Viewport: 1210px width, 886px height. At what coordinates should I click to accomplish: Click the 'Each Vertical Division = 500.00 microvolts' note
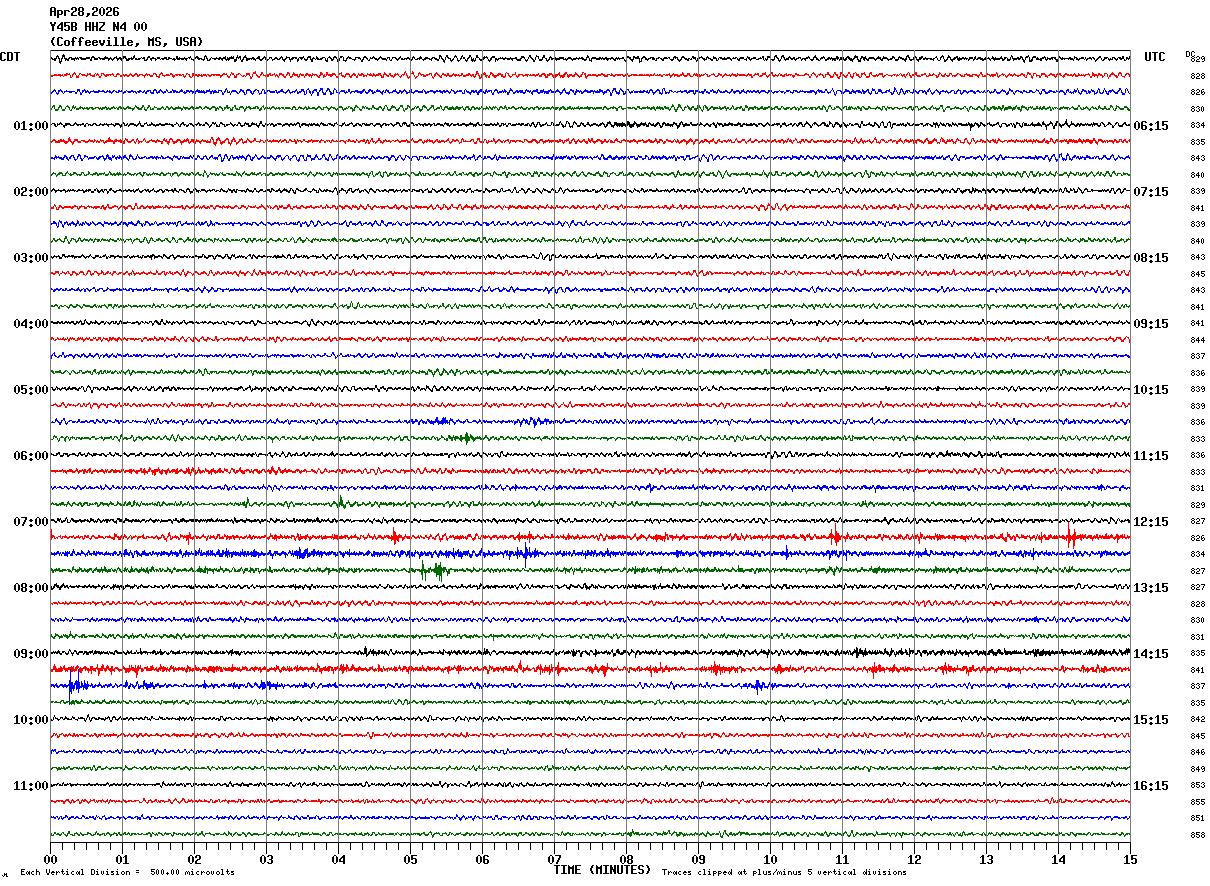127,873
